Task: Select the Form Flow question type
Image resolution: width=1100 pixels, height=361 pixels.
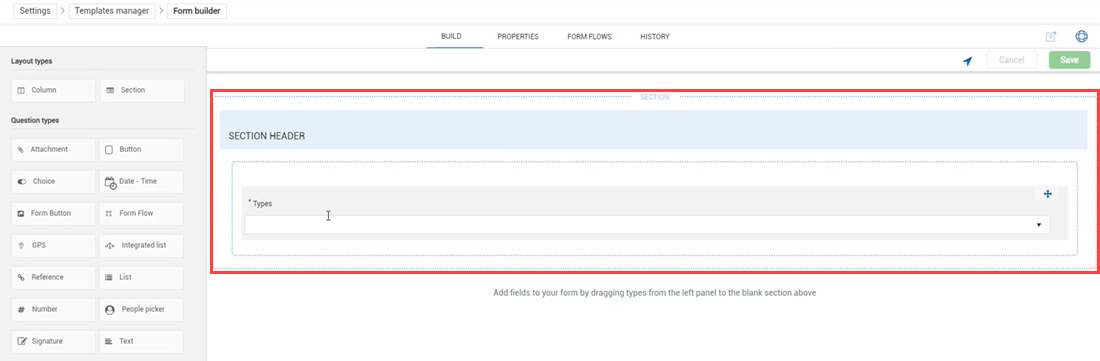Action: coord(142,214)
